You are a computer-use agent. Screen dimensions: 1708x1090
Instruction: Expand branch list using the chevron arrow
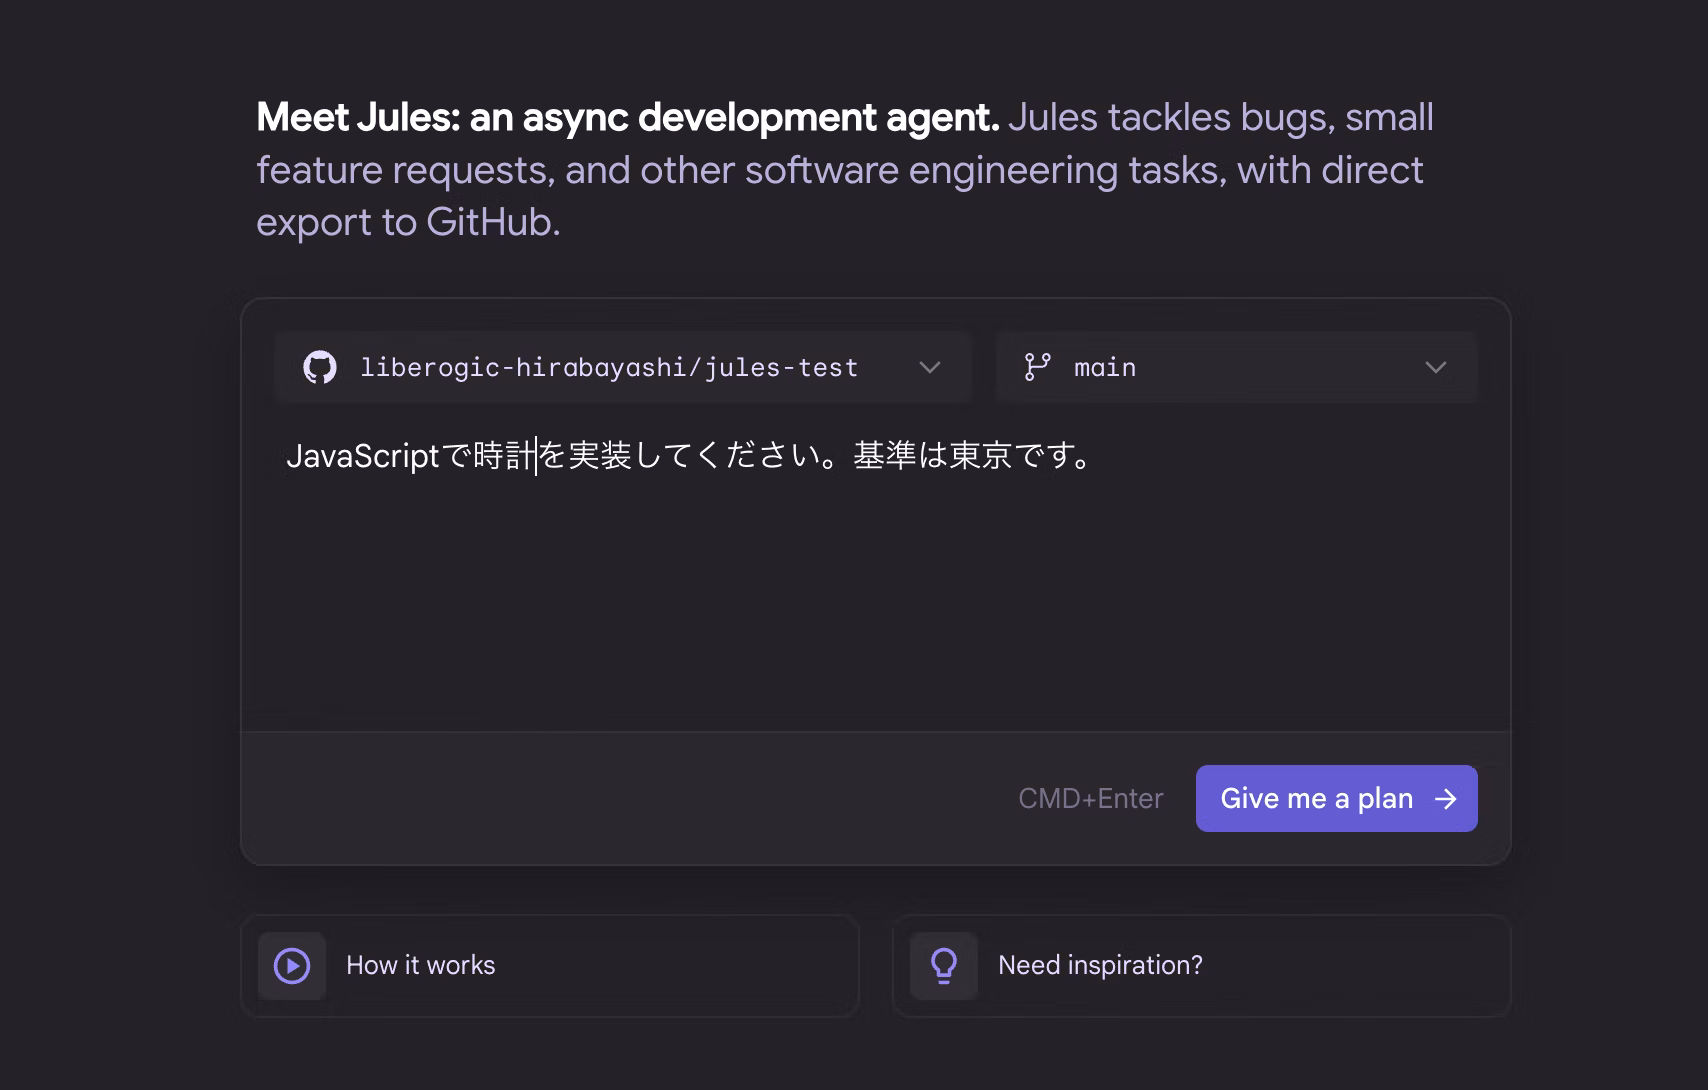[1436, 367]
